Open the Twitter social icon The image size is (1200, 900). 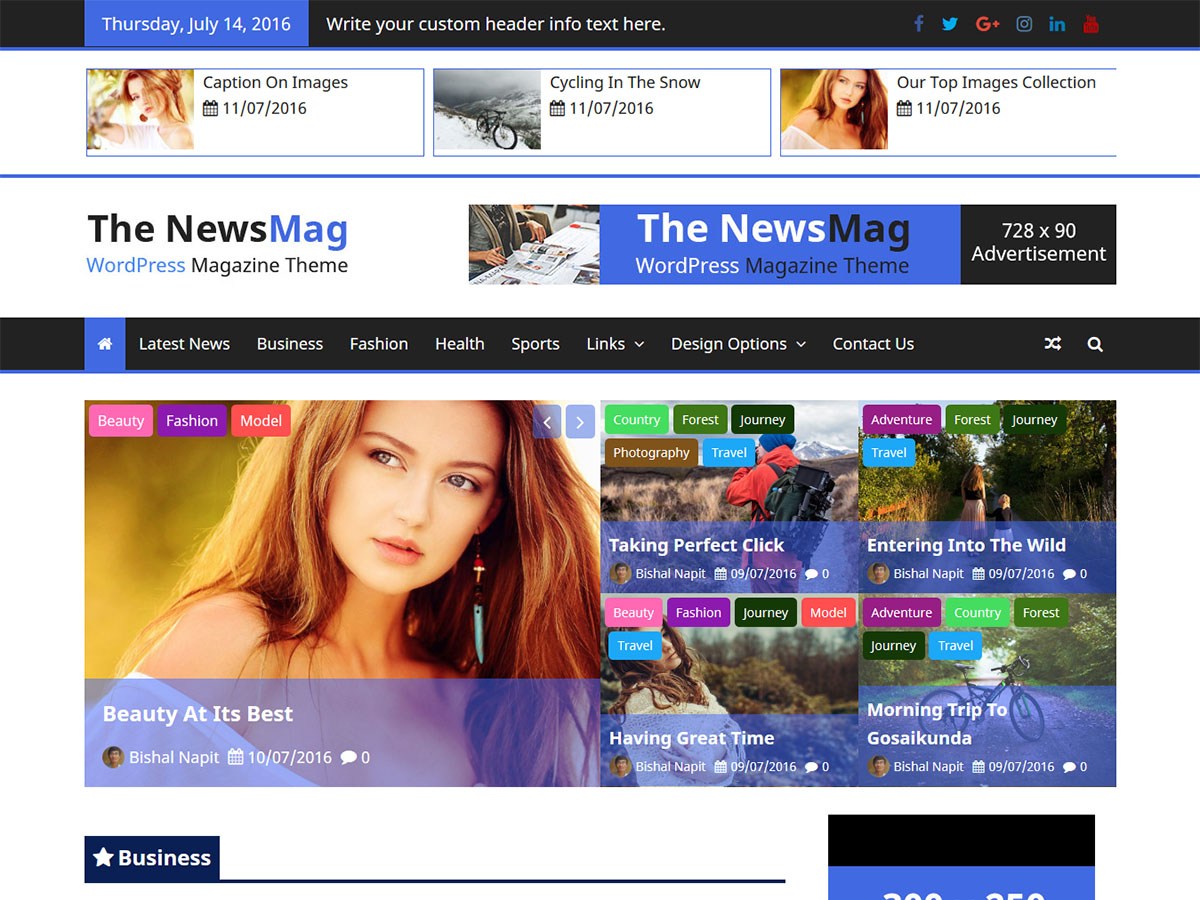tap(950, 24)
